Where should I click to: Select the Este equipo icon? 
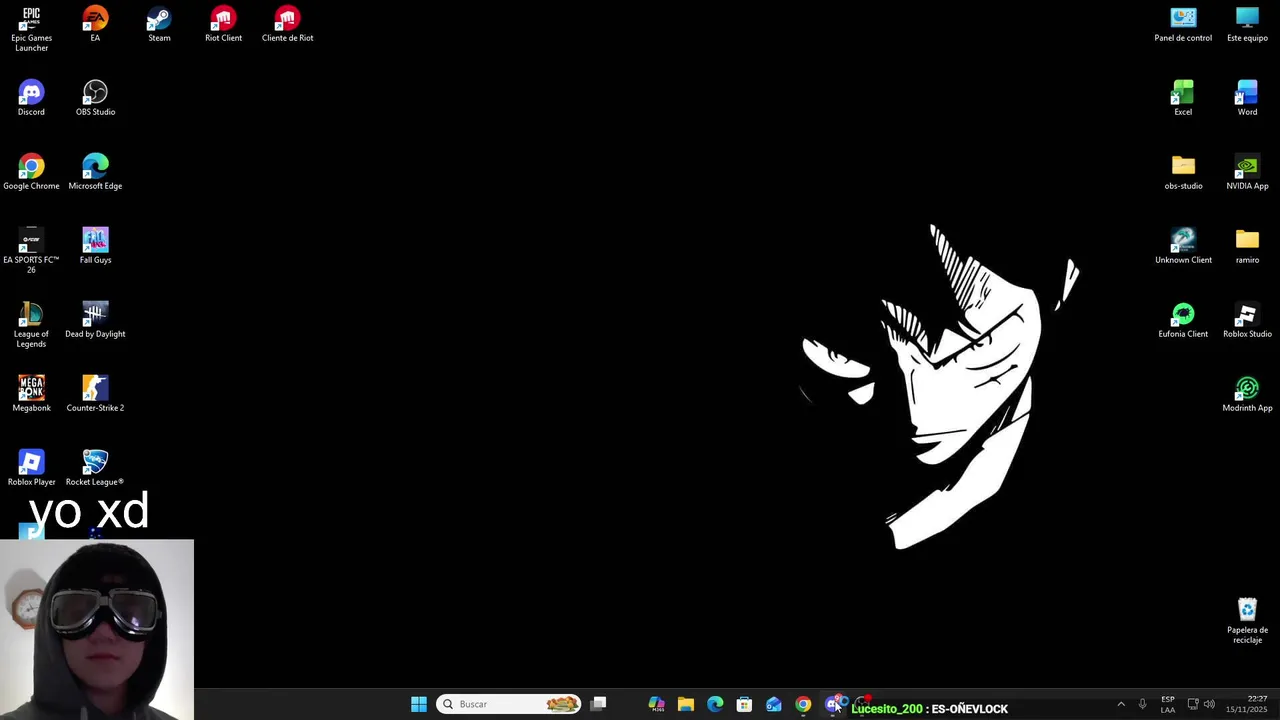coord(1247,25)
